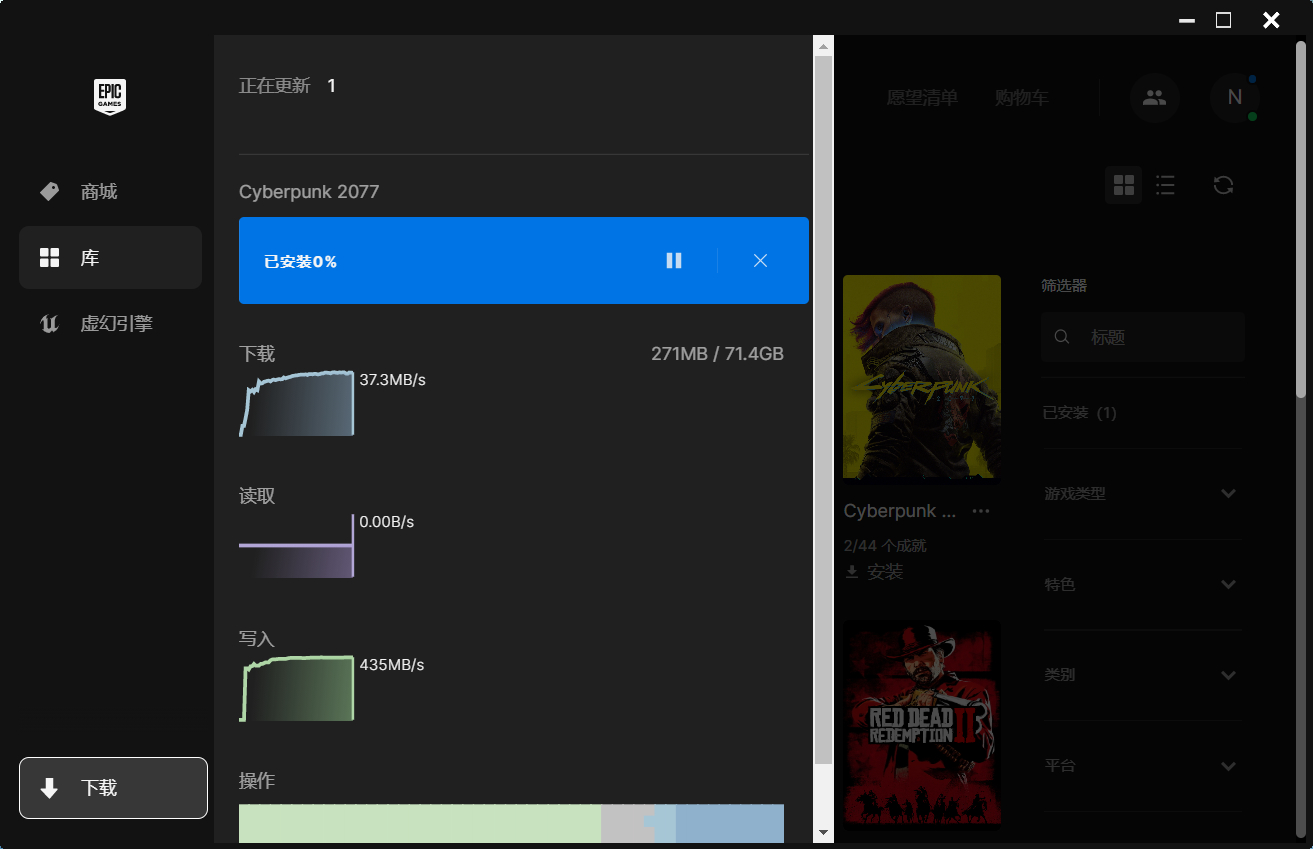Click the 已安装0% progress bar
This screenshot has height=849, width=1313.
point(523,260)
